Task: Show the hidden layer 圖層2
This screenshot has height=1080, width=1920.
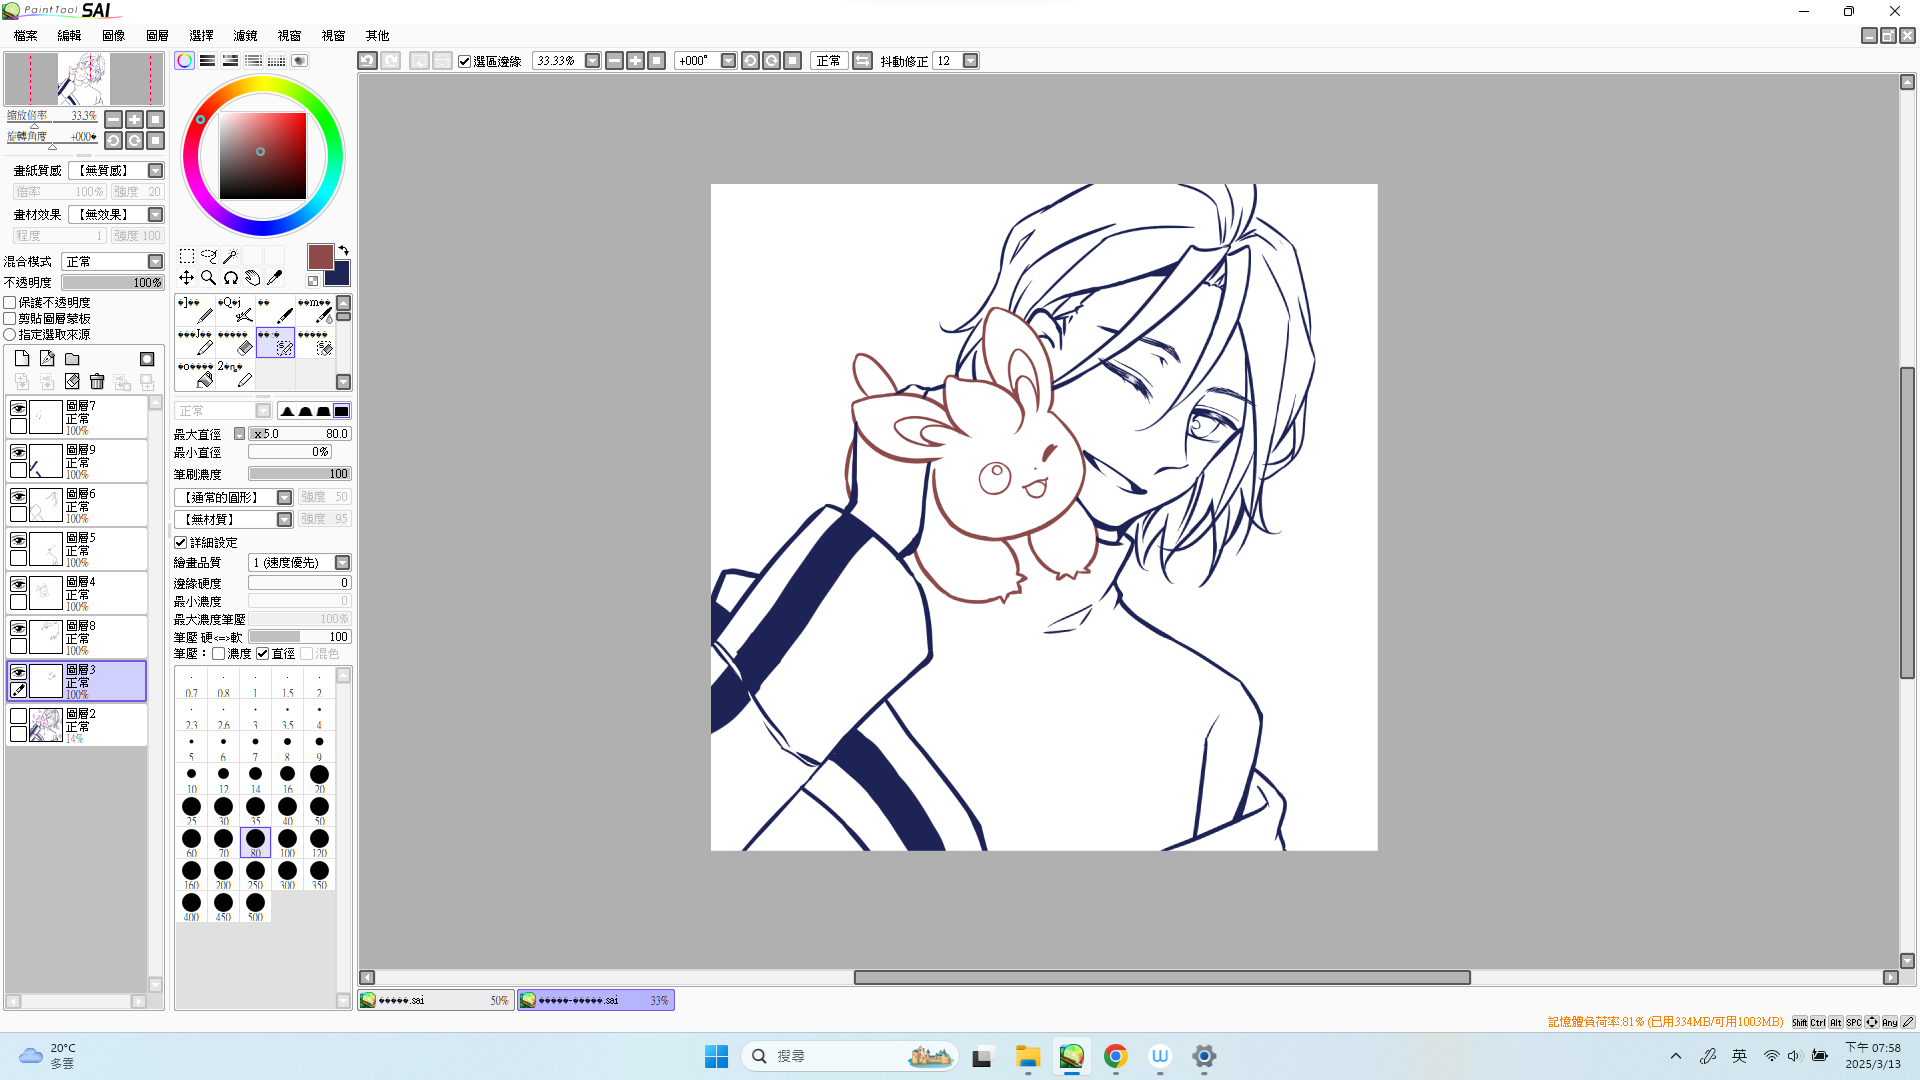Action: coord(18,716)
